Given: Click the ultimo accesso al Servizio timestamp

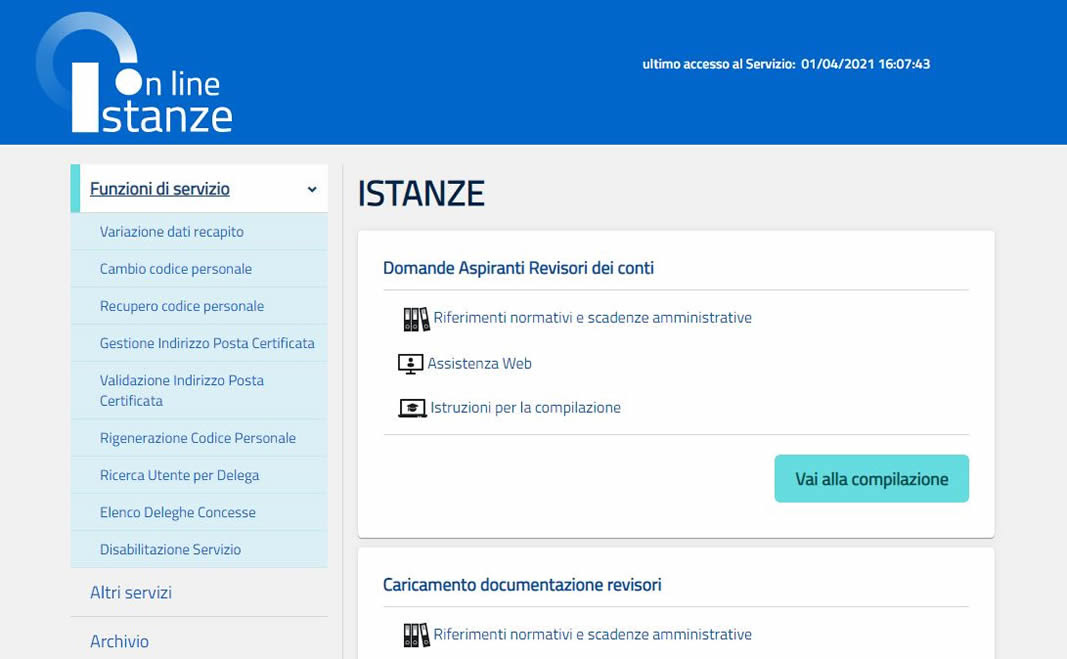Looking at the screenshot, I should [786, 64].
